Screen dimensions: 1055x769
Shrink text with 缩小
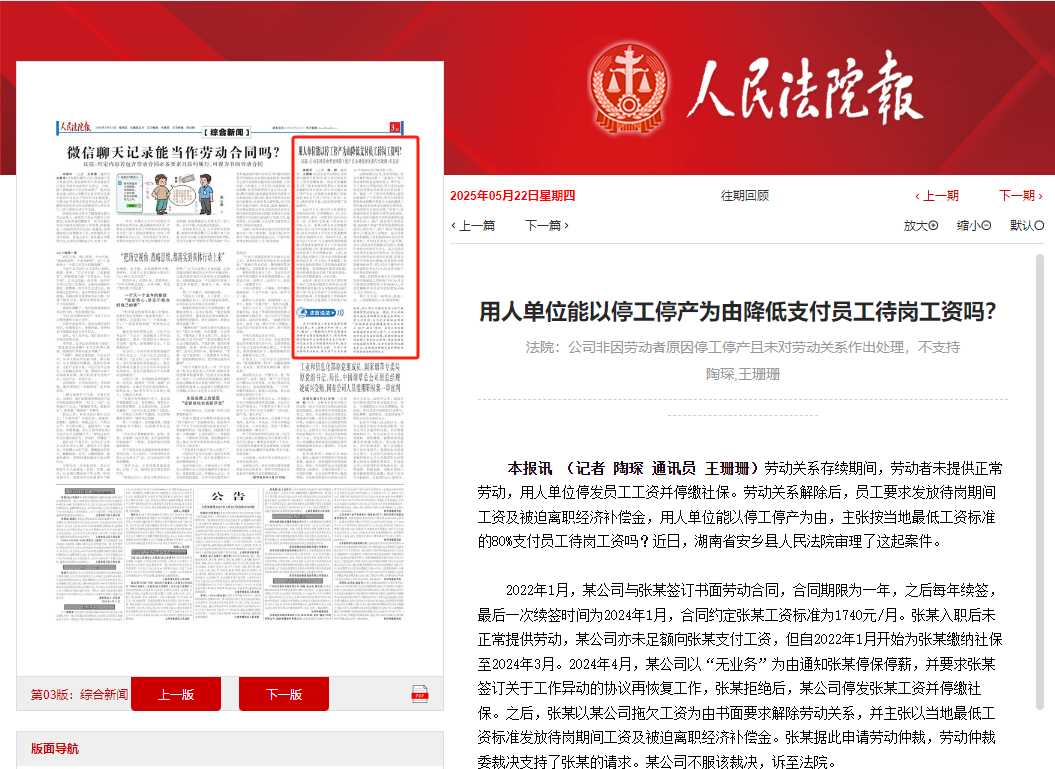tap(974, 225)
